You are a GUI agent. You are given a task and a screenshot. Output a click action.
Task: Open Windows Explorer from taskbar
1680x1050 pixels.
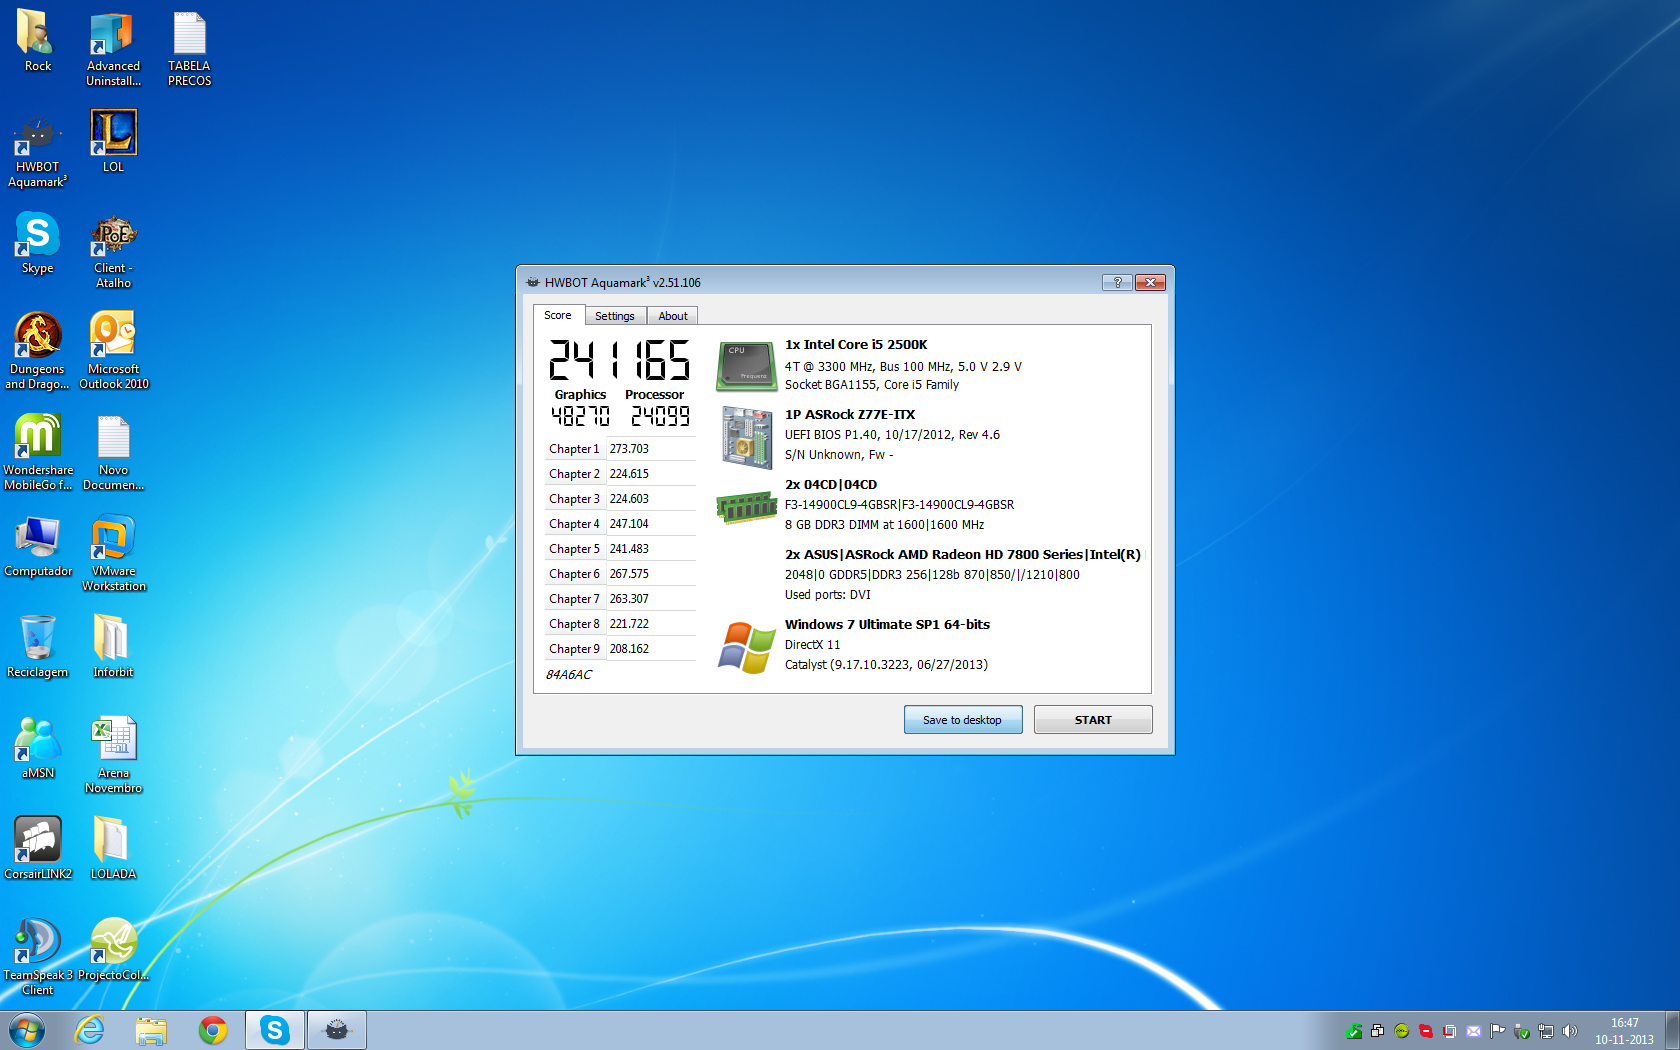click(x=151, y=1030)
